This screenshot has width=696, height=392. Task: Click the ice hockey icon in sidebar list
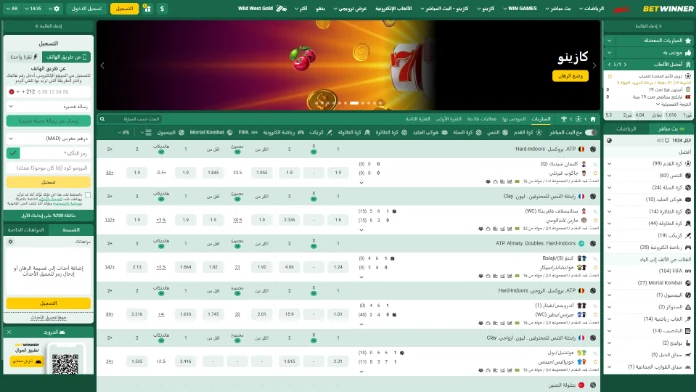click(688, 199)
